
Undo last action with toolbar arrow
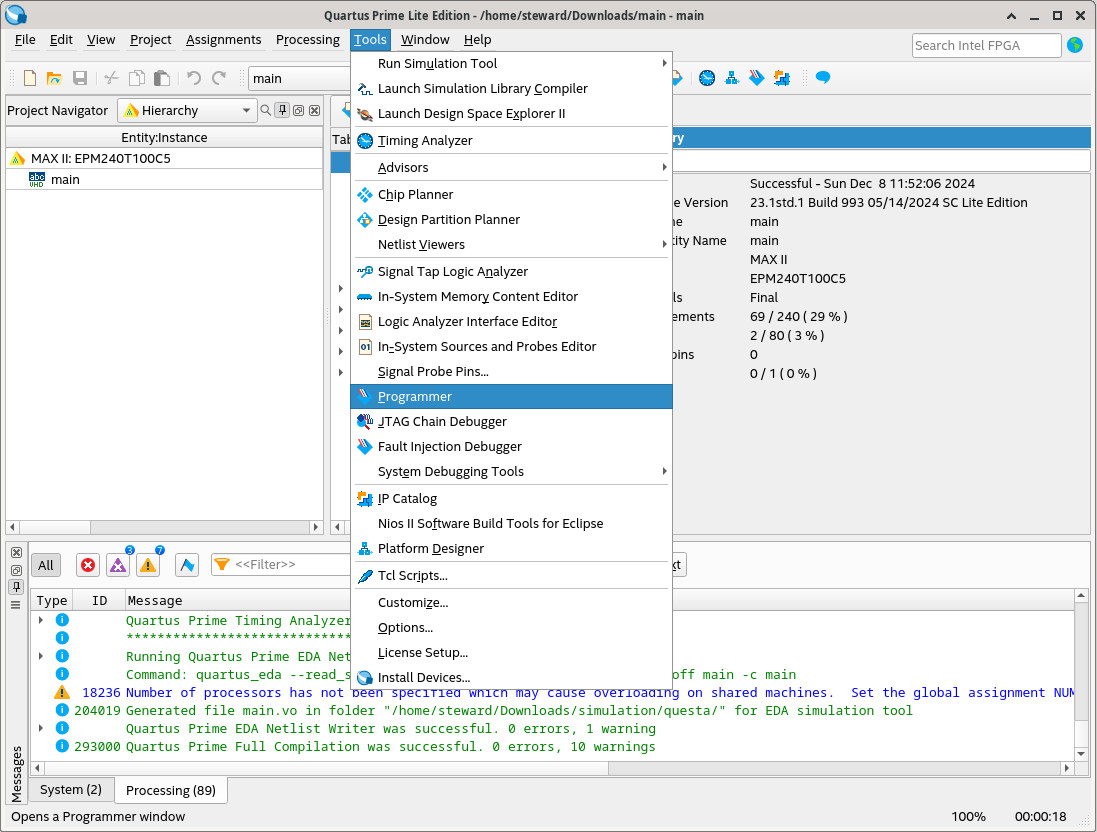194,78
